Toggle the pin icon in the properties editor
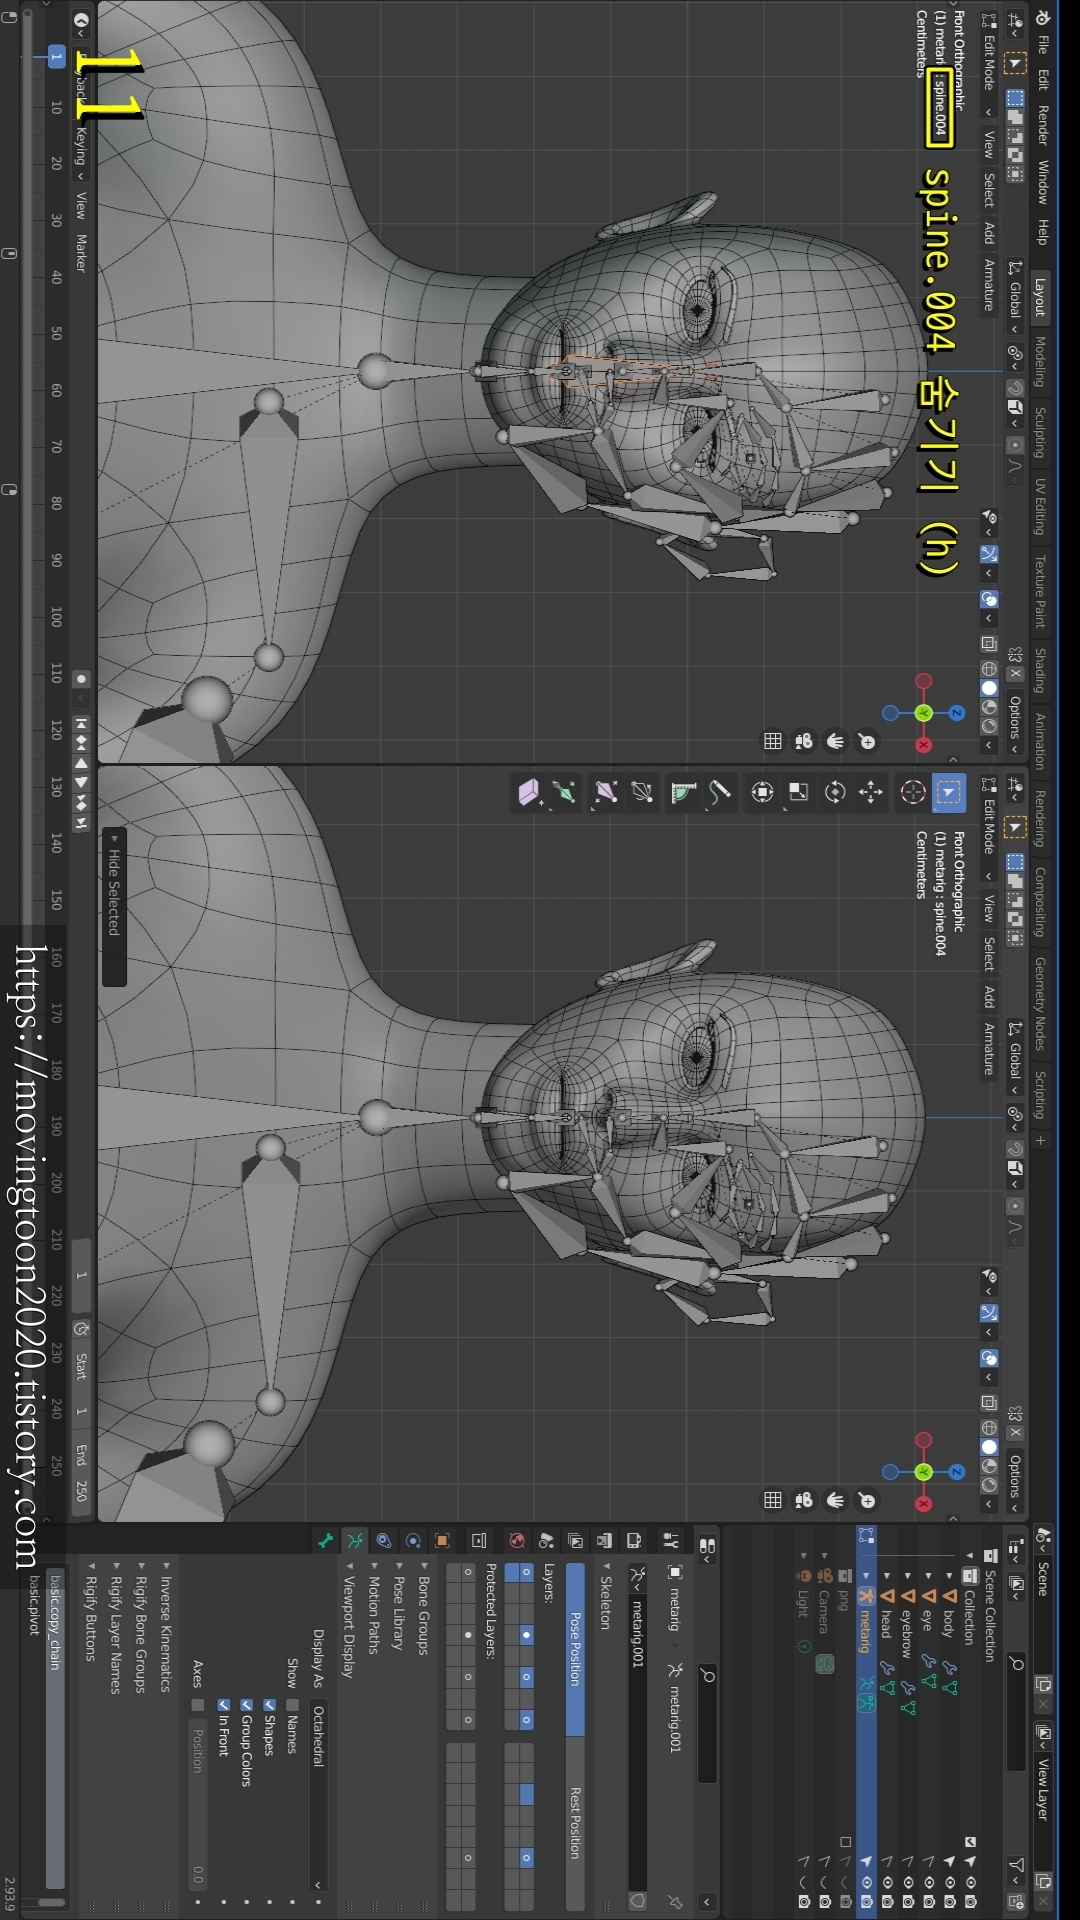Viewport: 1080px width, 1920px height. [675, 1901]
